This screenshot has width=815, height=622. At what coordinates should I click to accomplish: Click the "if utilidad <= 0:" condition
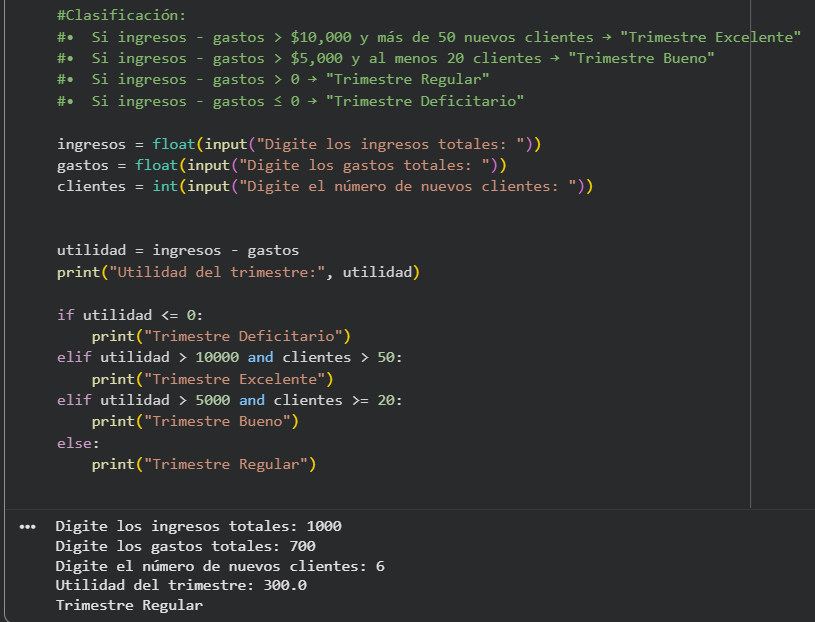click(130, 315)
